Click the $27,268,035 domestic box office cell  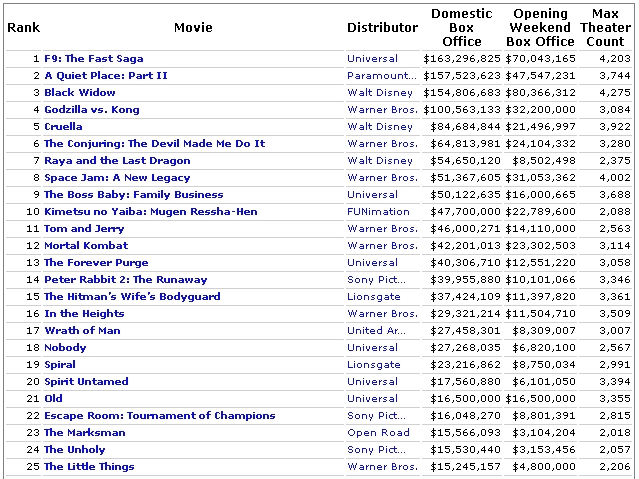465,348
